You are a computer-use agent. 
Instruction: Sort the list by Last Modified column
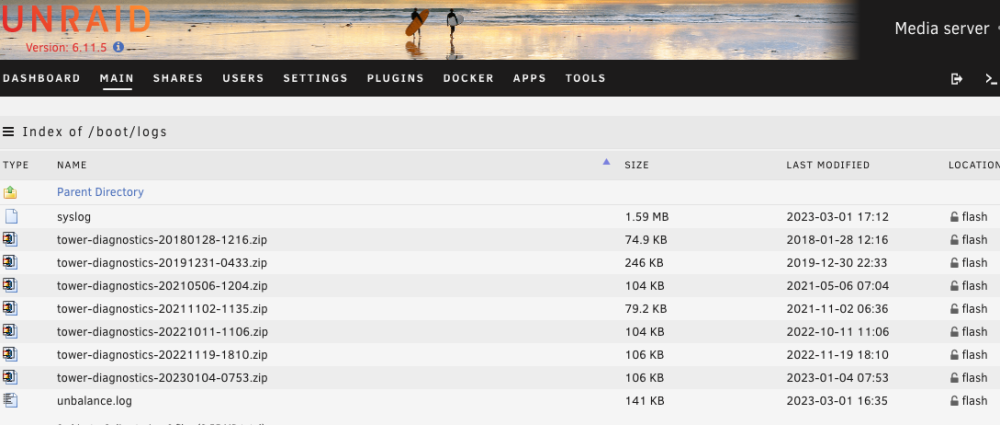click(828, 165)
